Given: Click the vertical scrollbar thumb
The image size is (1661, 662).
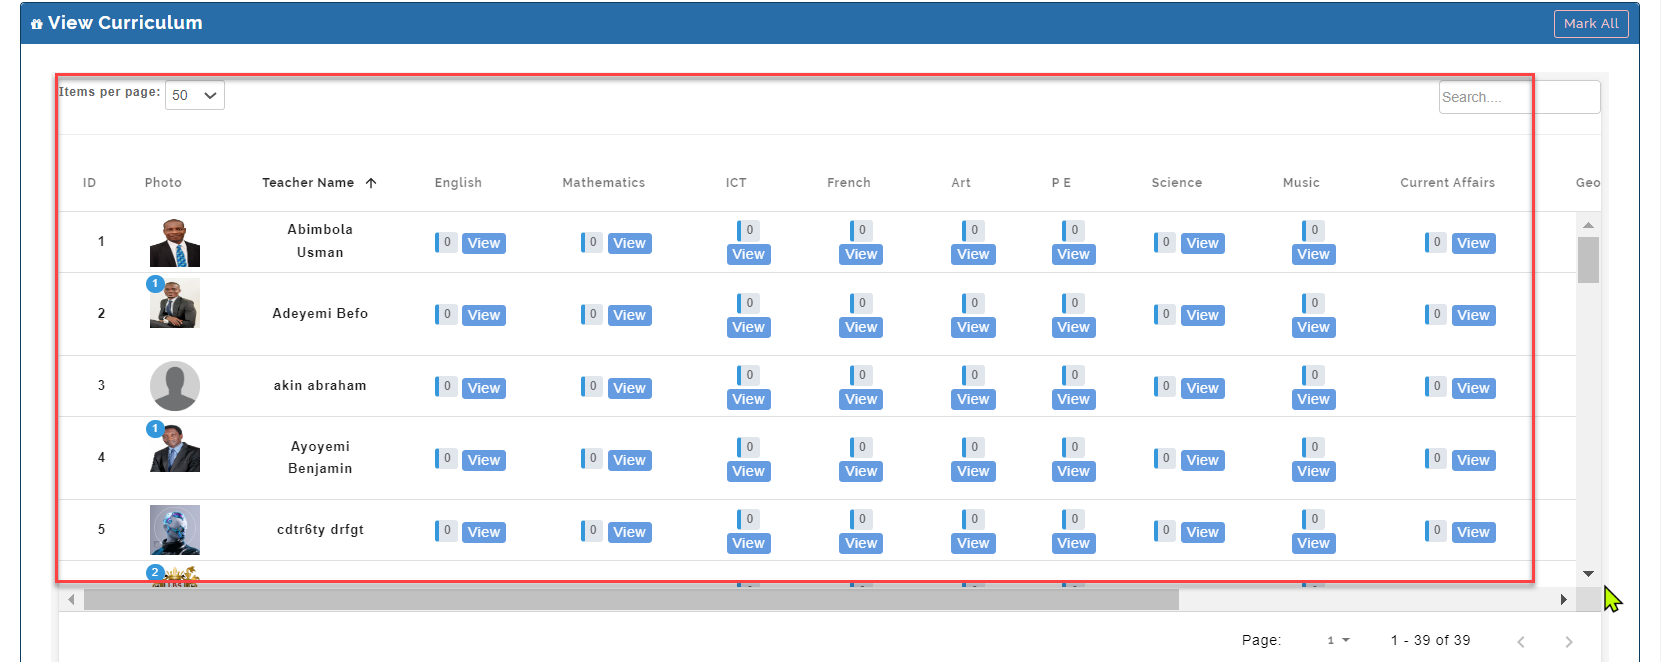Looking at the screenshot, I should click(1588, 260).
